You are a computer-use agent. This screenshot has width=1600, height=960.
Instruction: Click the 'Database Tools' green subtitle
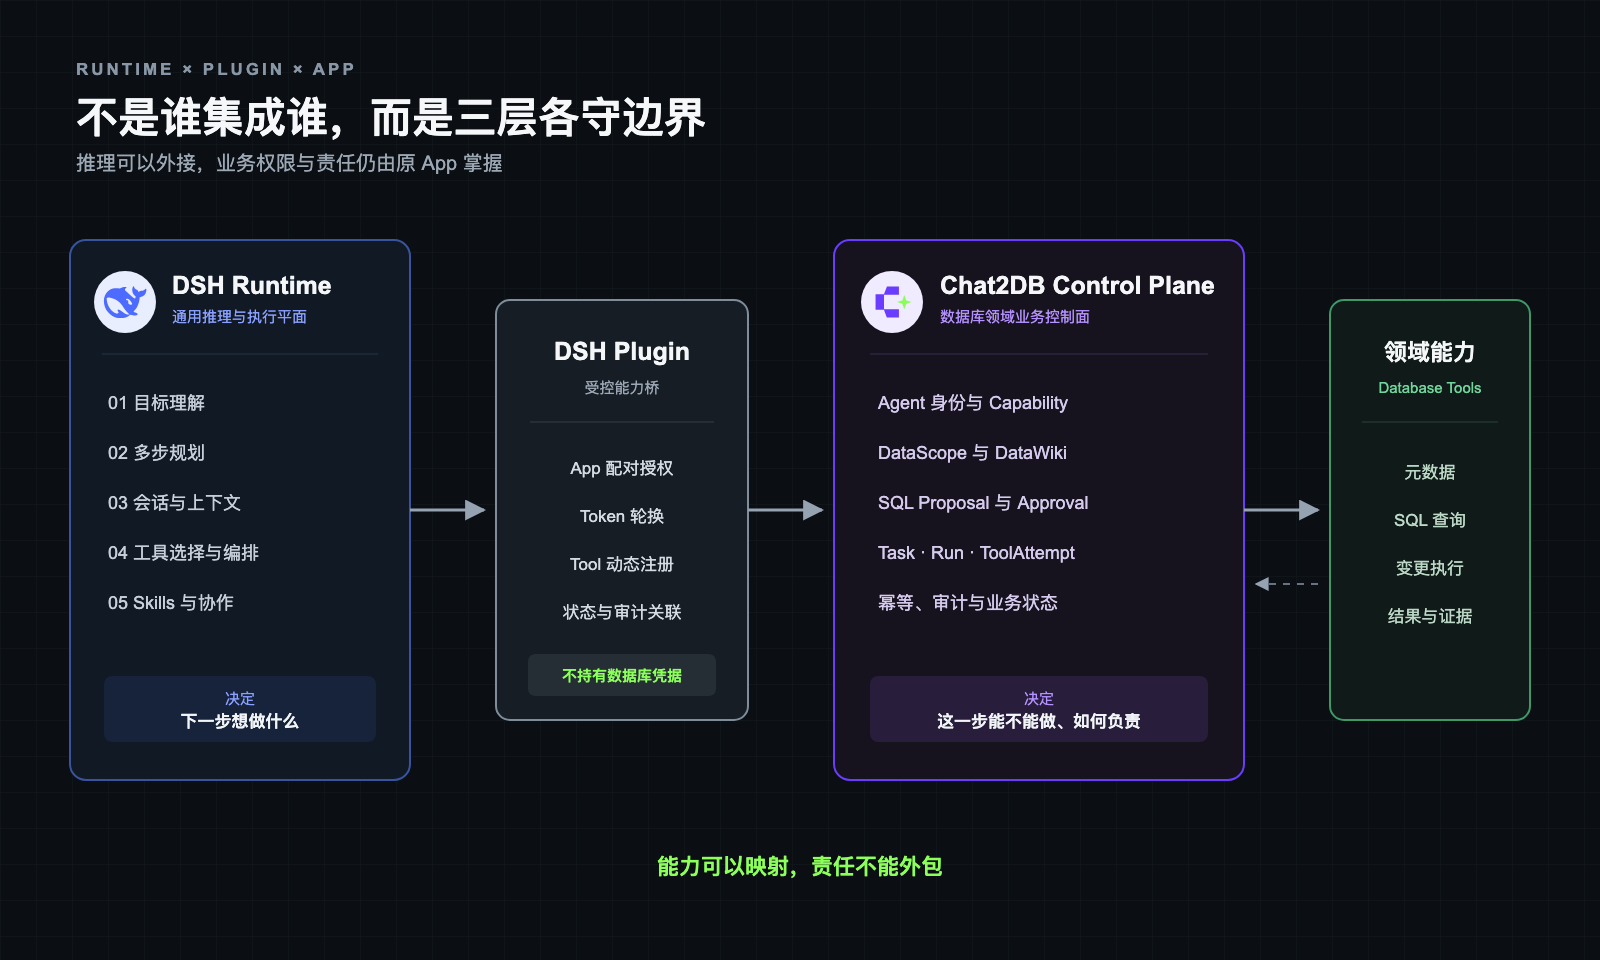coord(1430,388)
